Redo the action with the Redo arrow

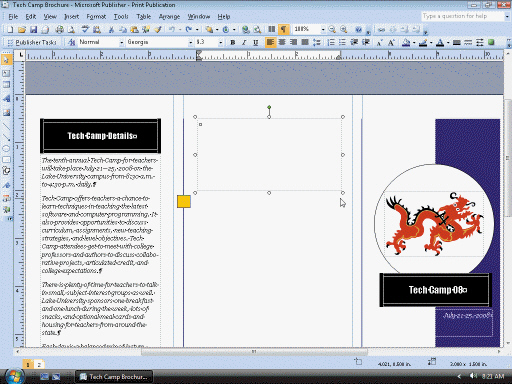coord(189,30)
